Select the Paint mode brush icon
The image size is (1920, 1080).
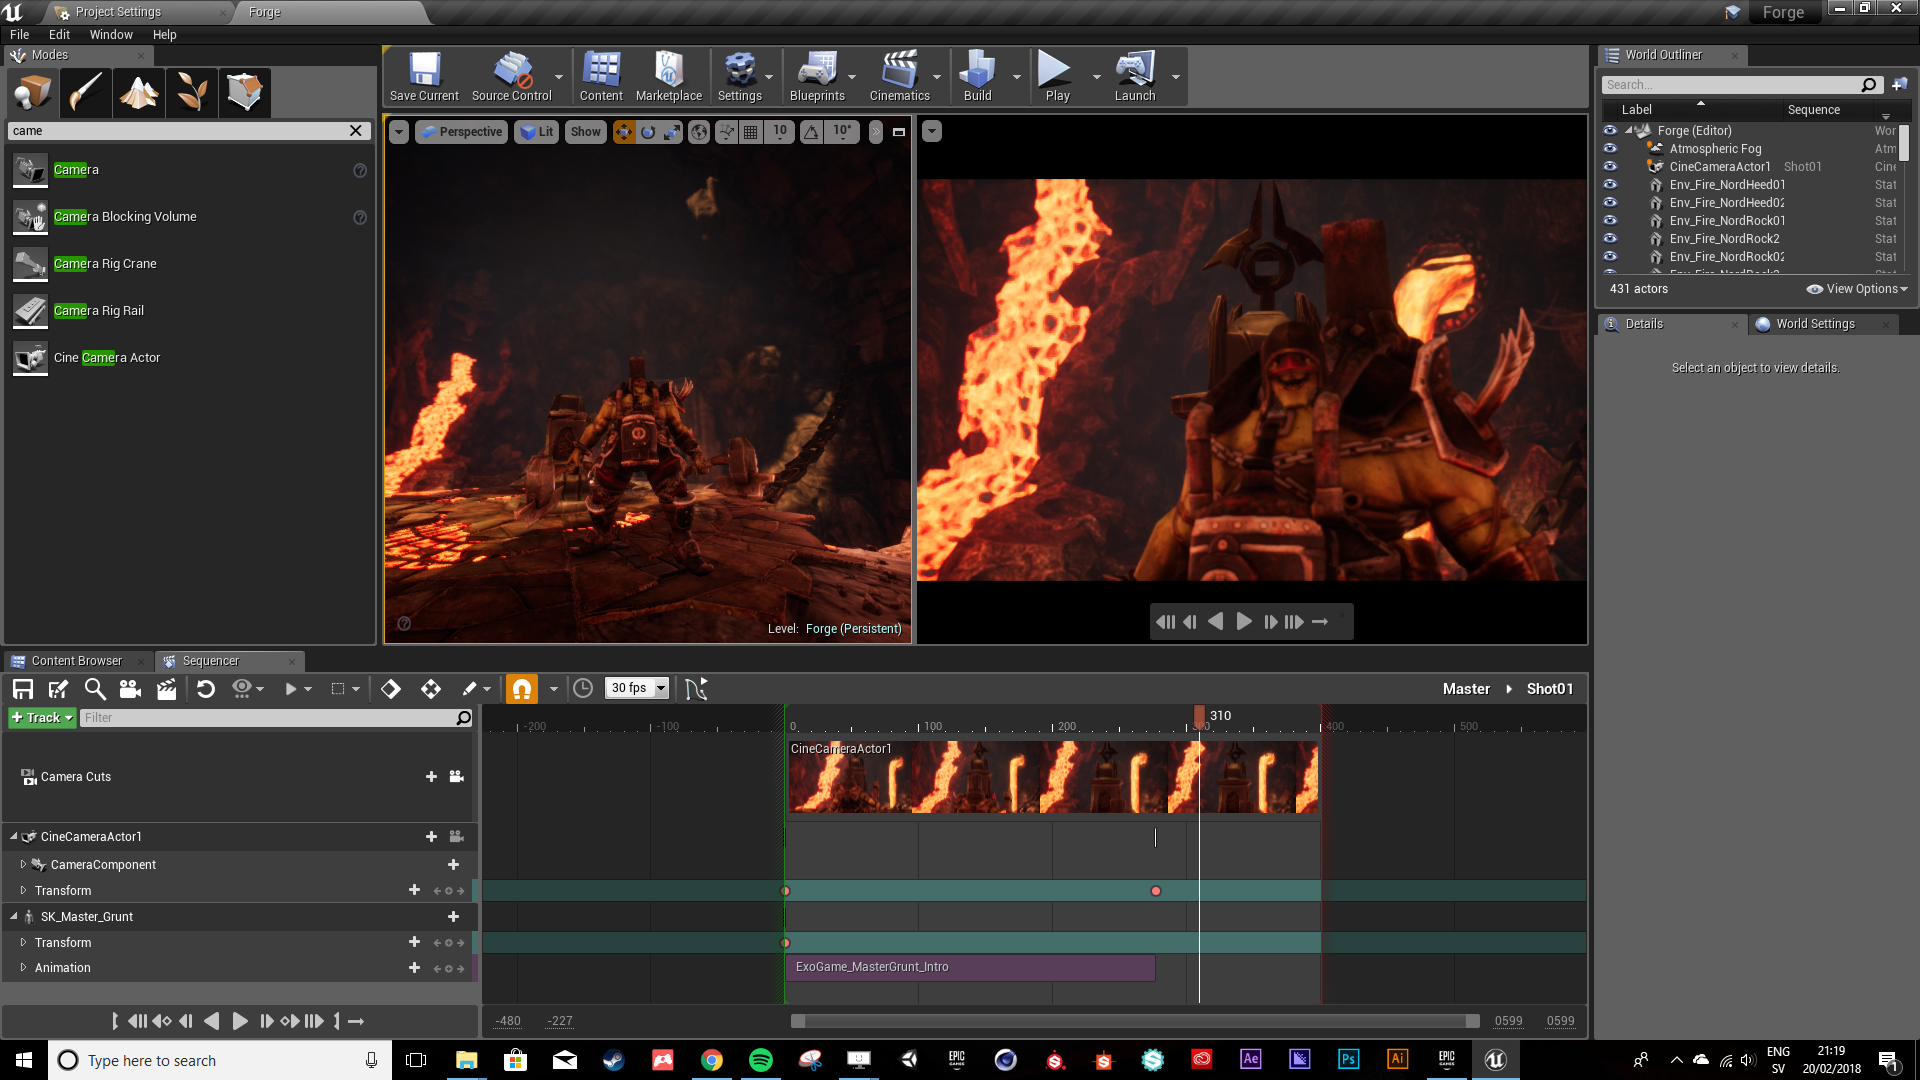[86, 93]
